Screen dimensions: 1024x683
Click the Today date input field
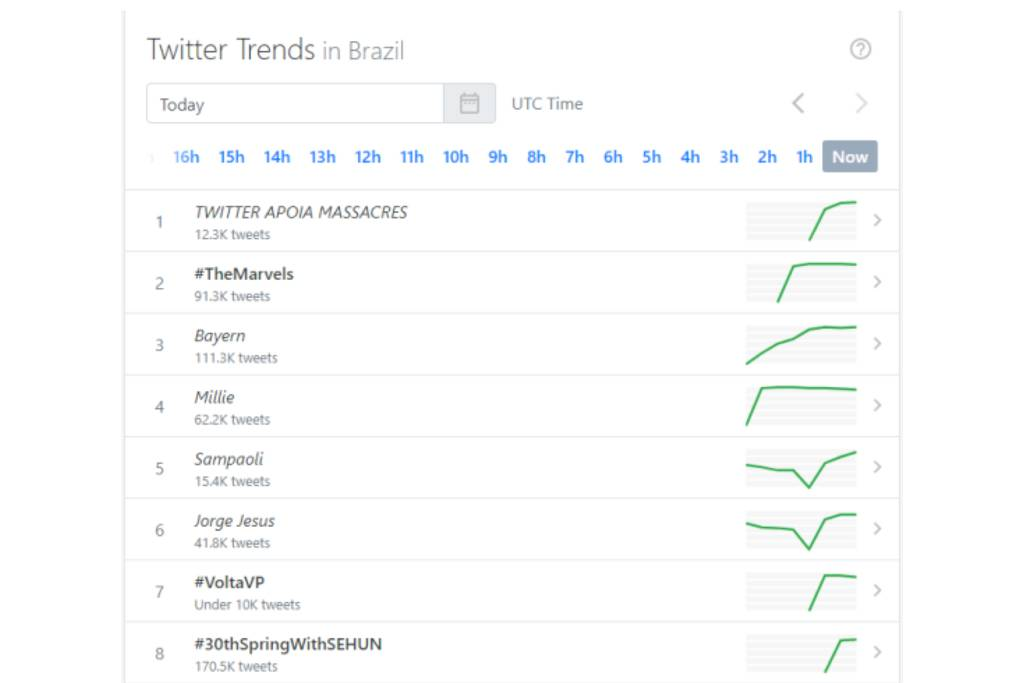click(295, 104)
